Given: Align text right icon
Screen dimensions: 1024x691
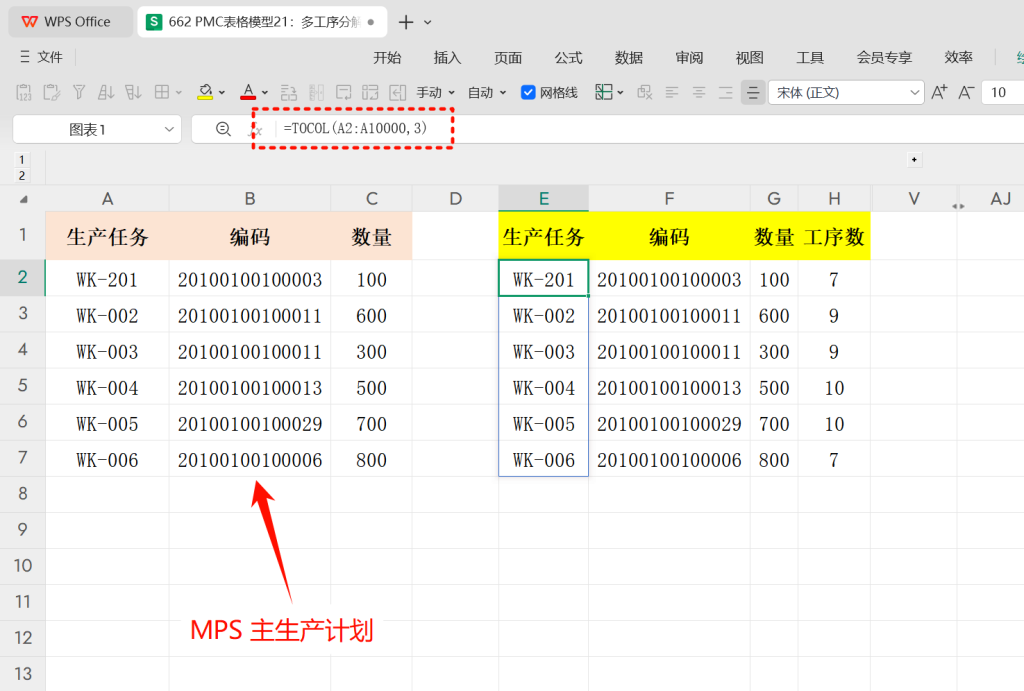Looking at the screenshot, I should (726, 93).
